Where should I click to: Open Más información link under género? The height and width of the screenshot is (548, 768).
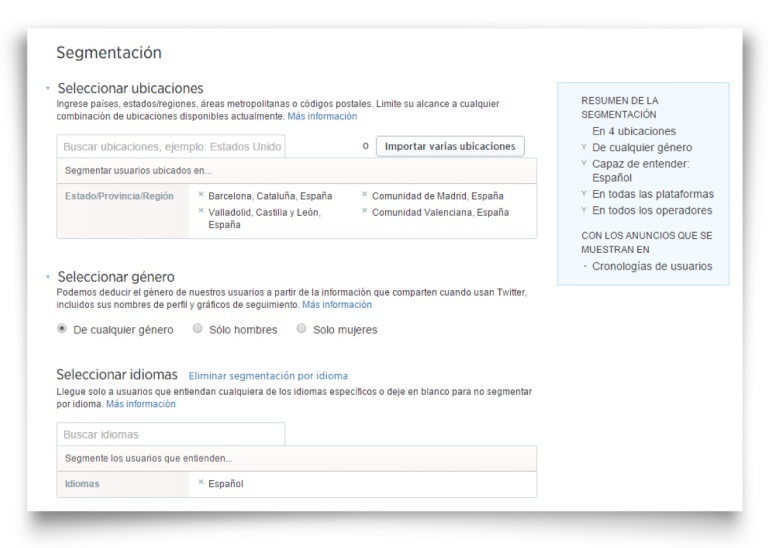pyautogui.click(x=337, y=305)
